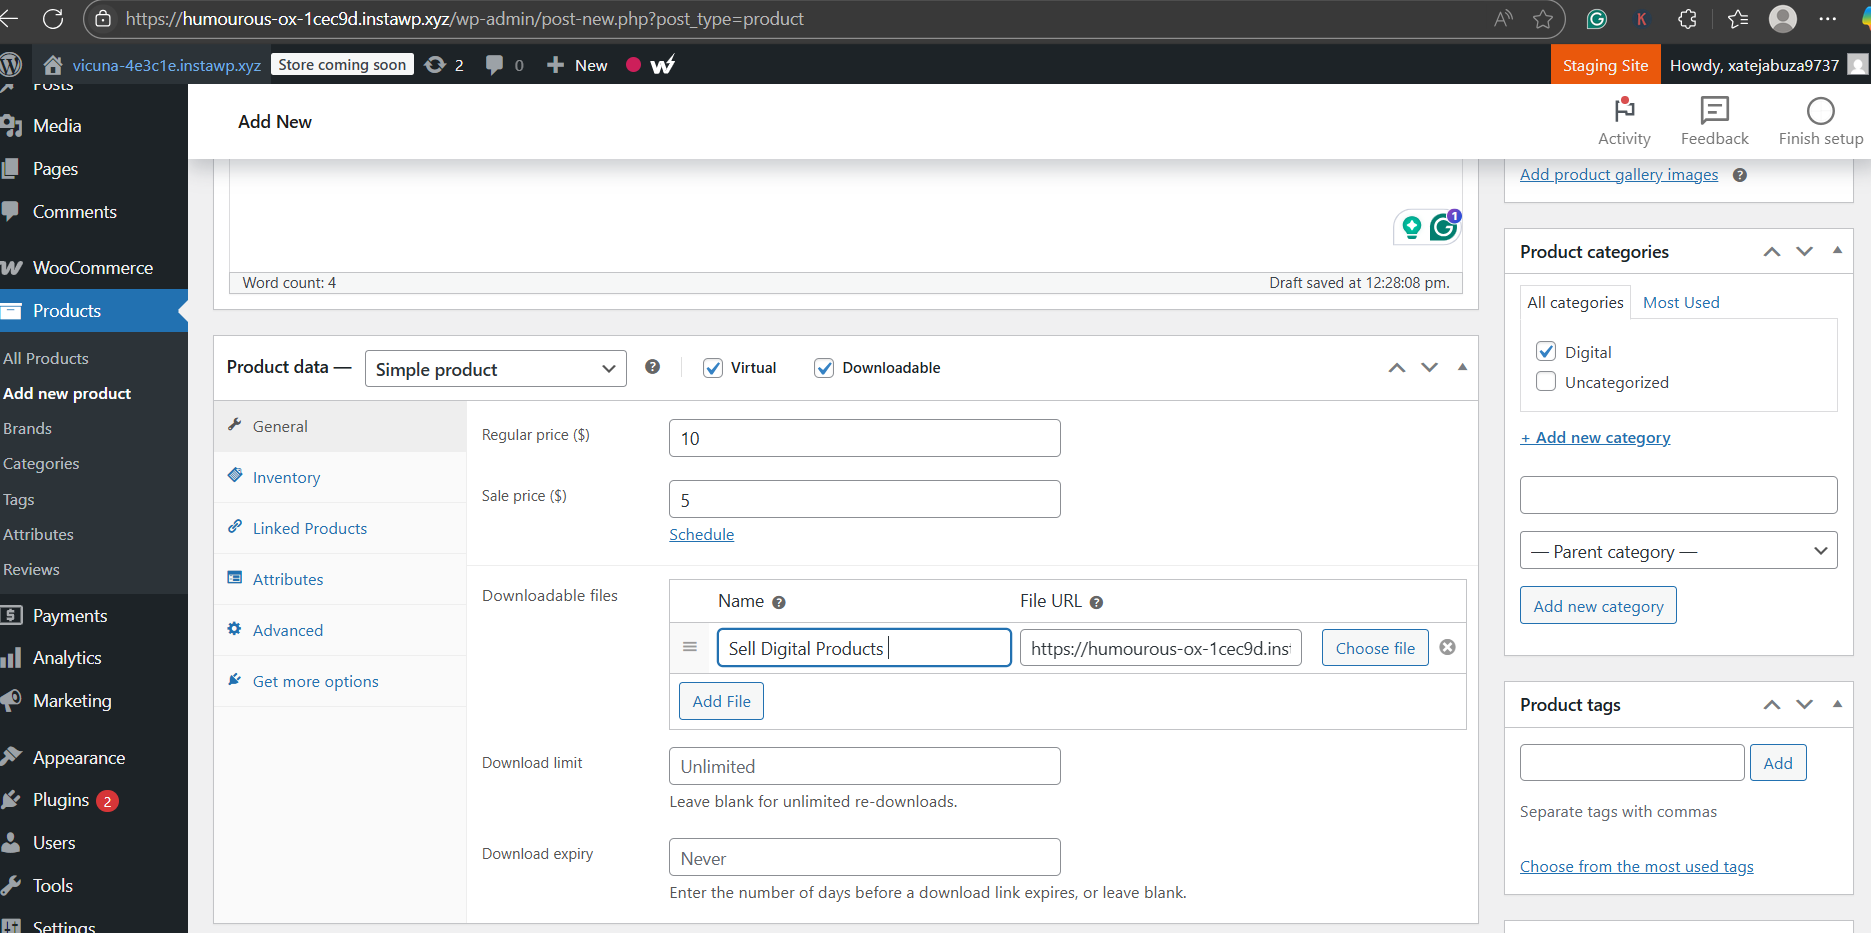1871x933 pixels.
Task: Remove the downloadable file row
Action: point(1447,647)
